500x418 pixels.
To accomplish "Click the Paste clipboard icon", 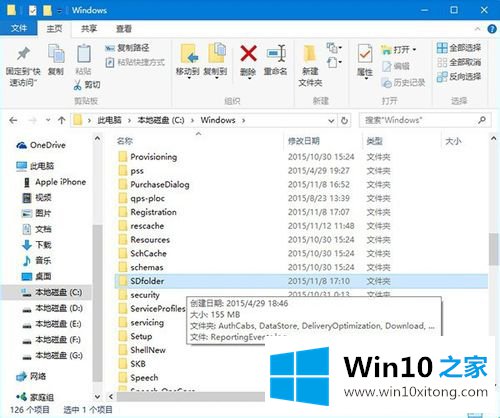I will click(84, 54).
